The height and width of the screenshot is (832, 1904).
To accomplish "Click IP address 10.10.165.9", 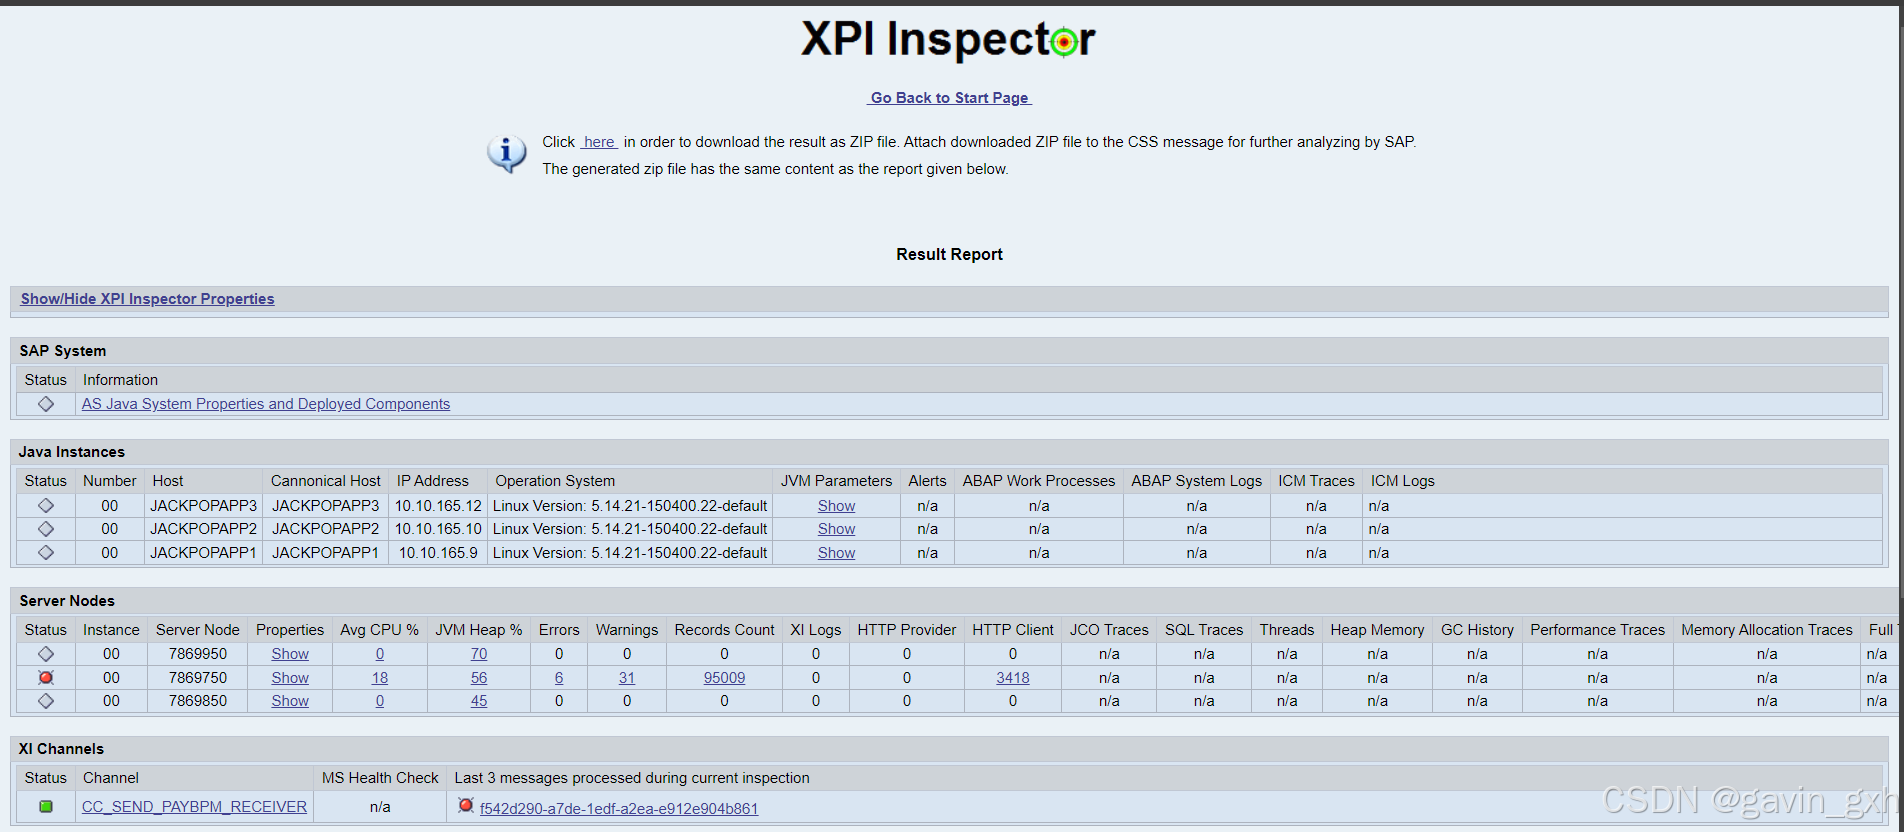I will pyautogui.click(x=438, y=553).
